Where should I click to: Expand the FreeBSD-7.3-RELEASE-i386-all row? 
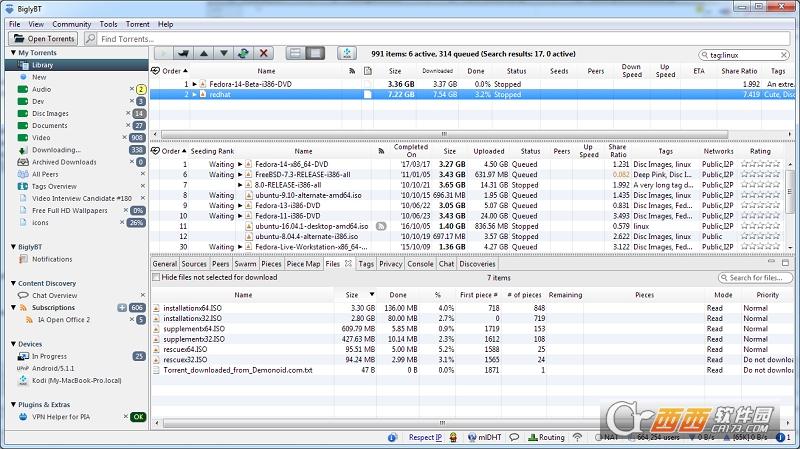[x=240, y=174]
